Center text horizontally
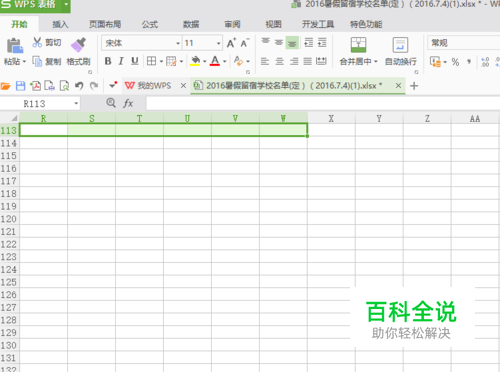Screen dimensions: 500x372 (x=279, y=61)
